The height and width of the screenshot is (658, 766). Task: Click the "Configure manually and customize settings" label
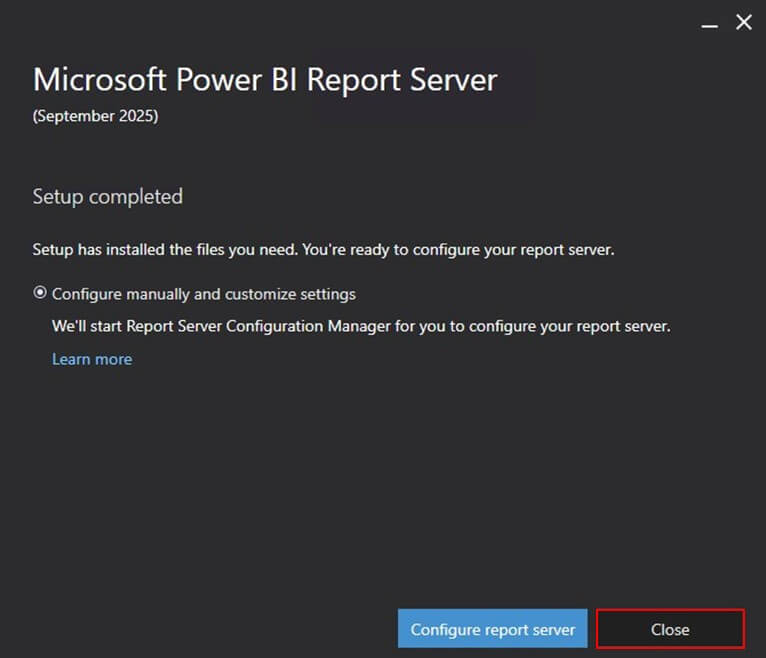[204, 294]
